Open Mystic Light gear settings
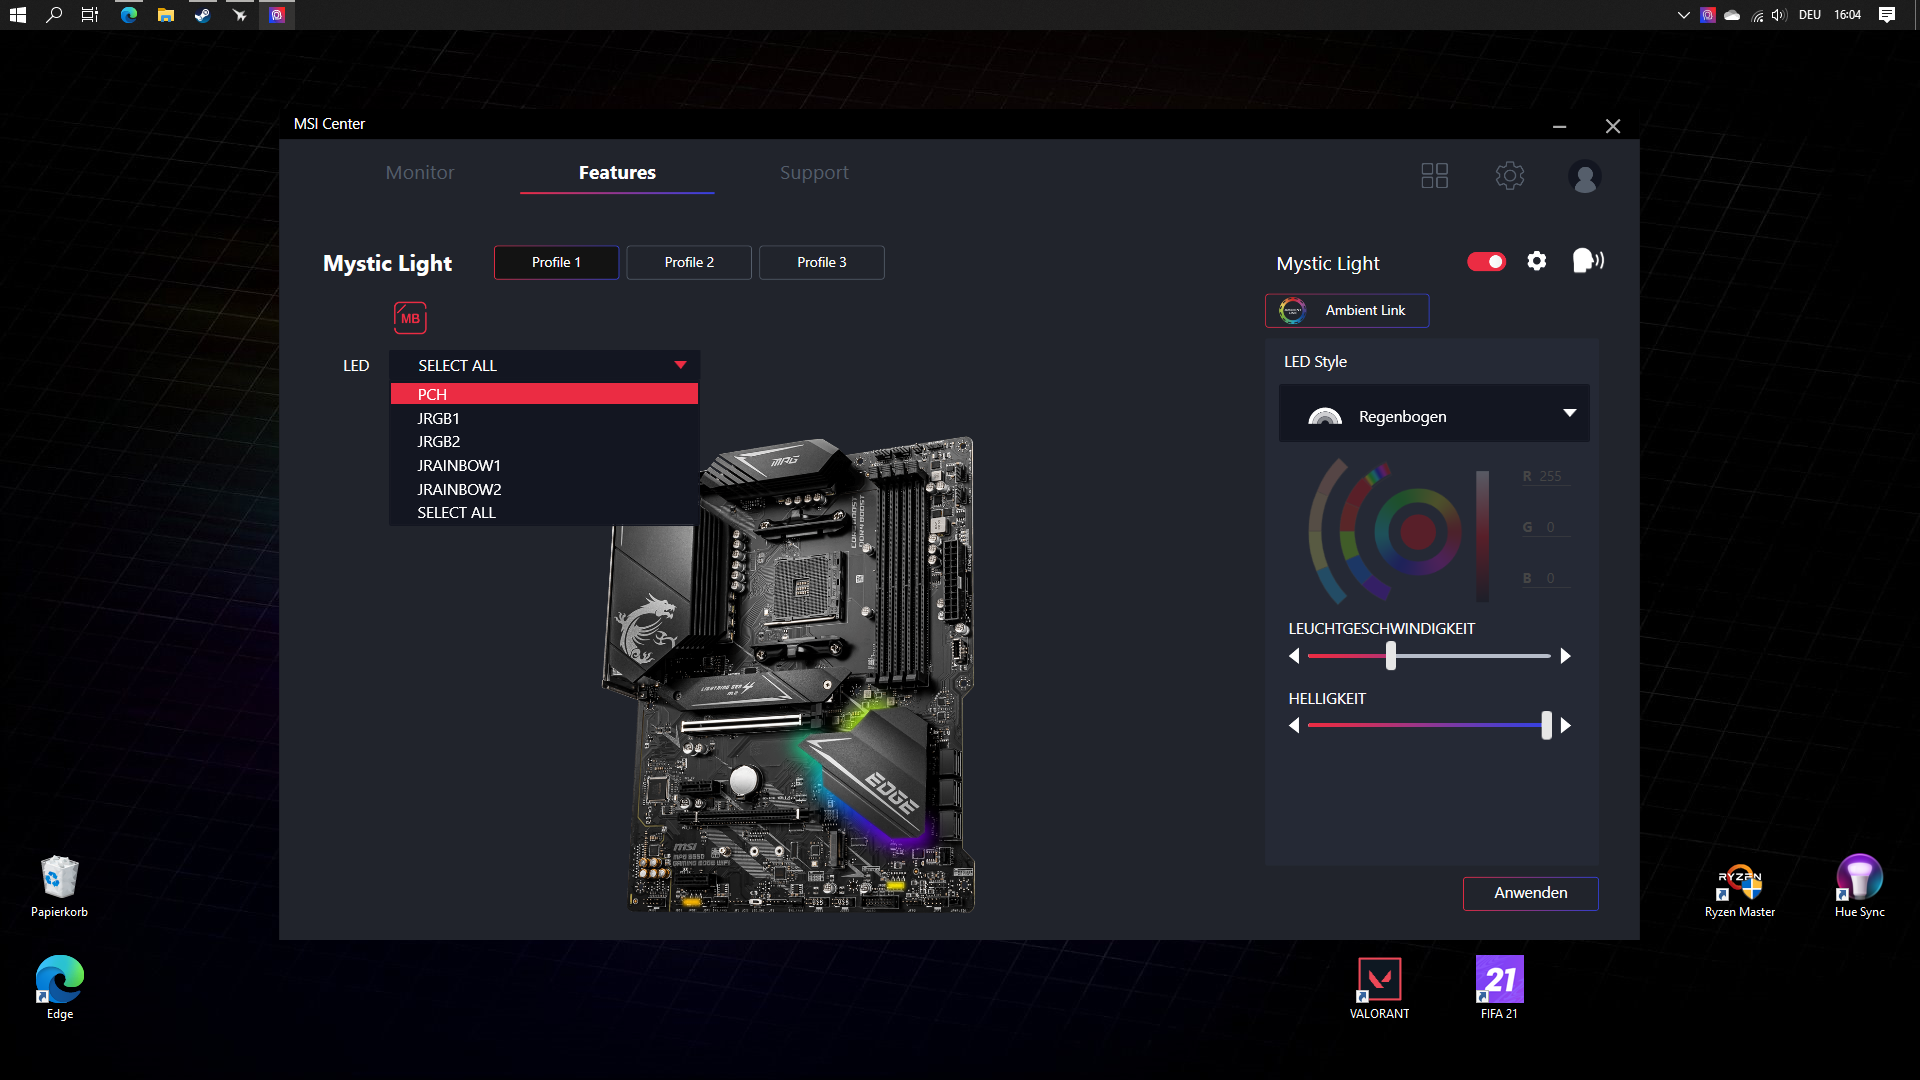This screenshot has height=1080, width=1920. pyautogui.click(x=1537, y=261)
